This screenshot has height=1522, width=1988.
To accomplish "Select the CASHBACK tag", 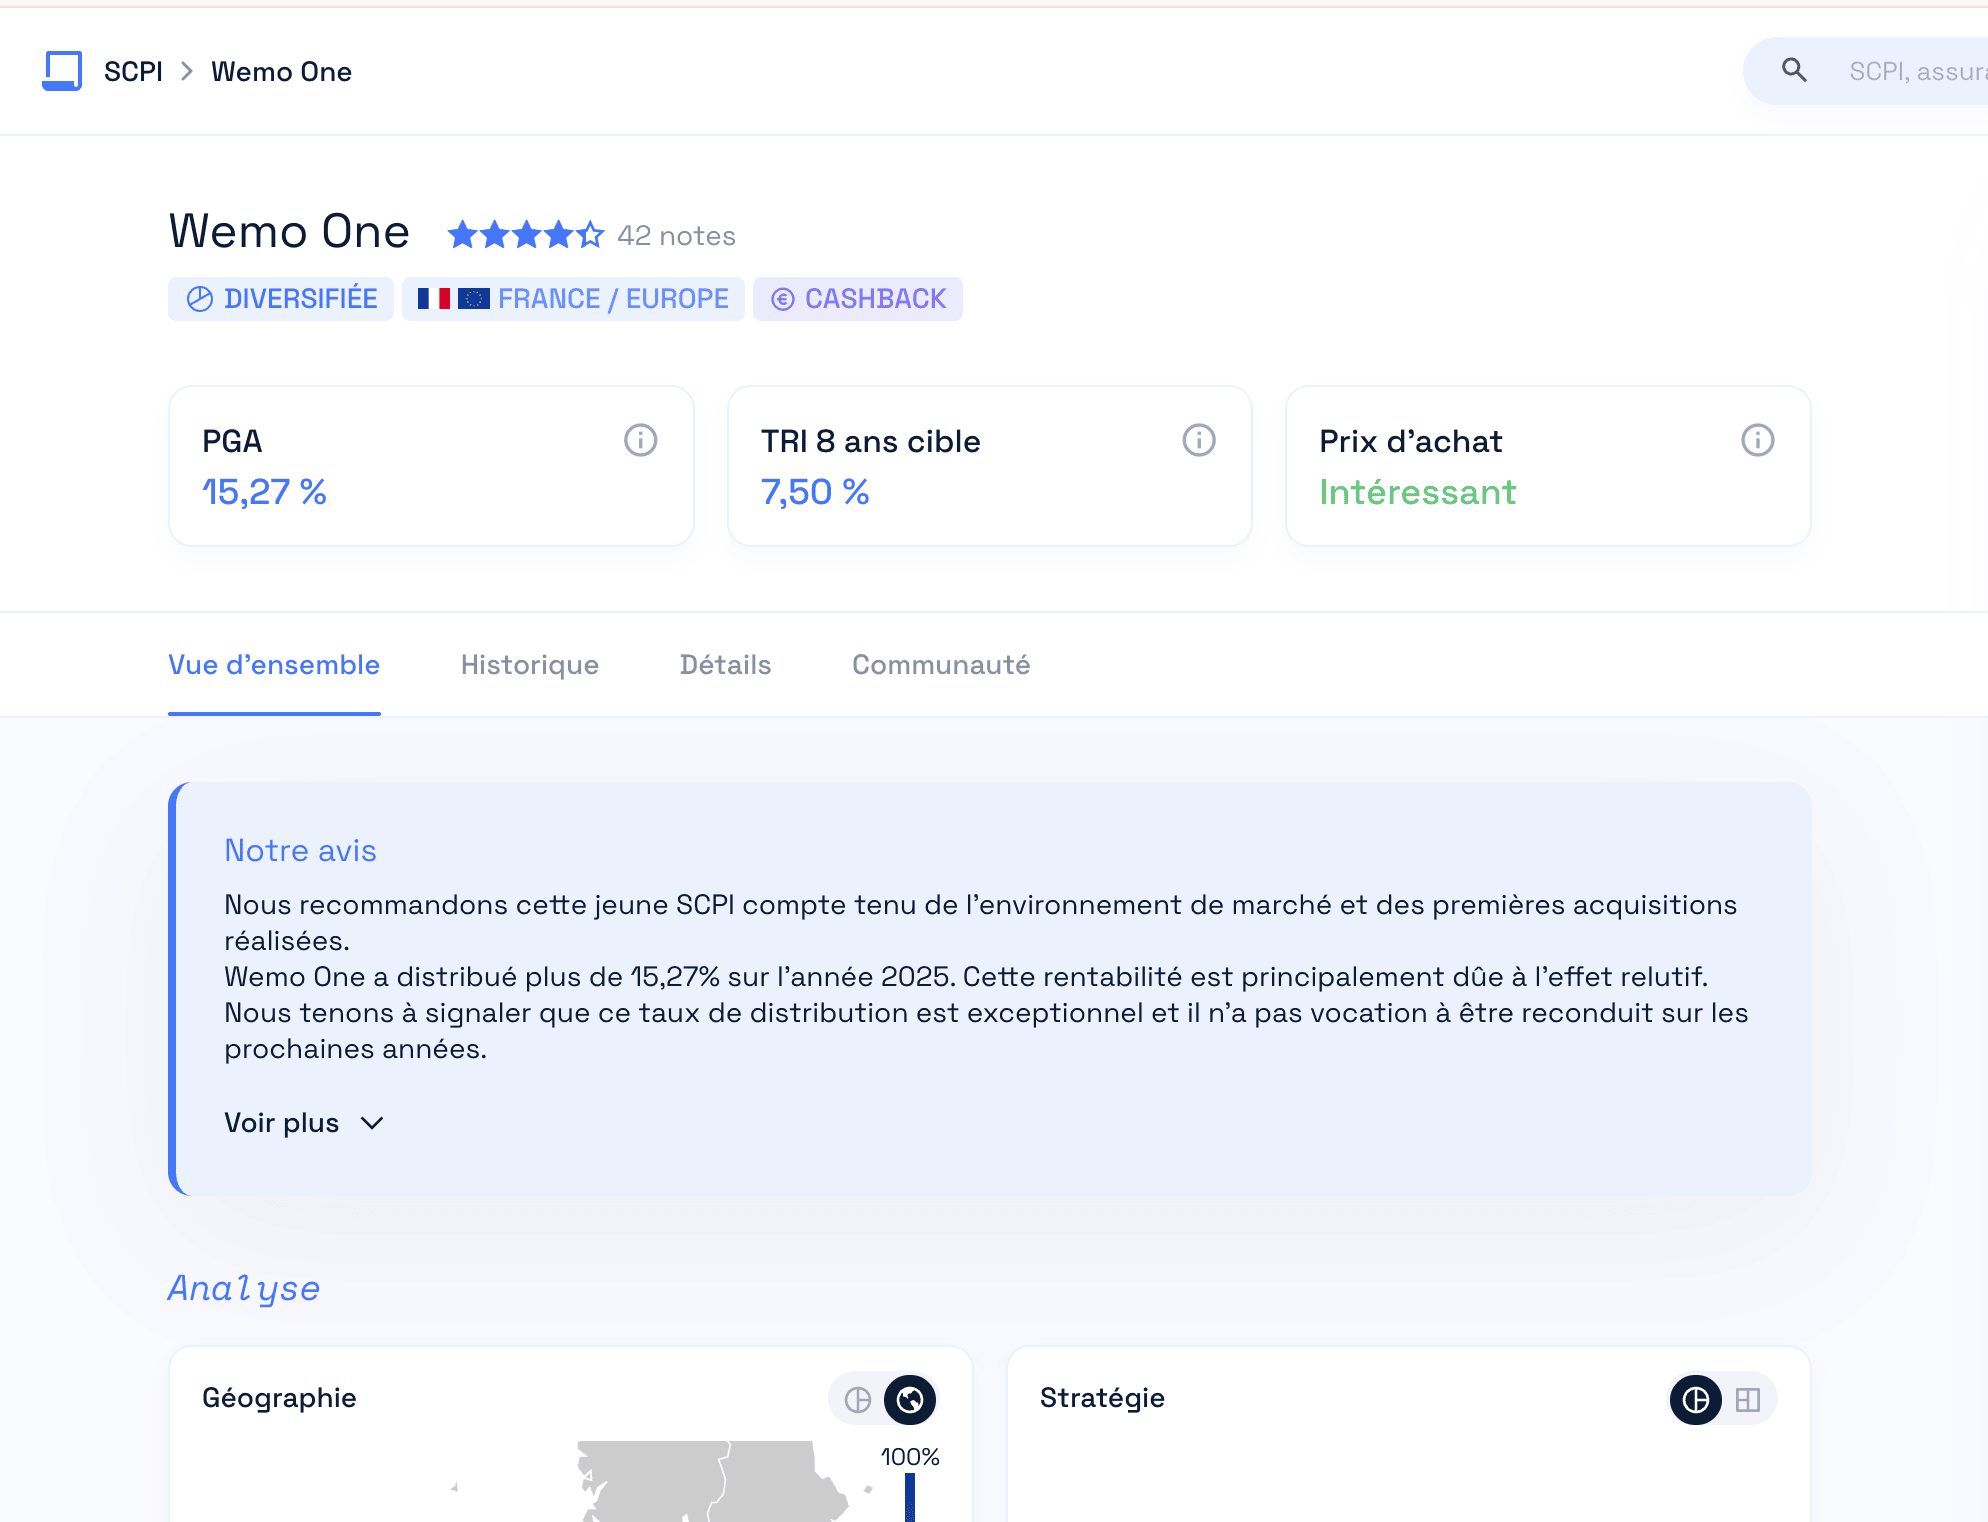I will (x=858, y=299).
